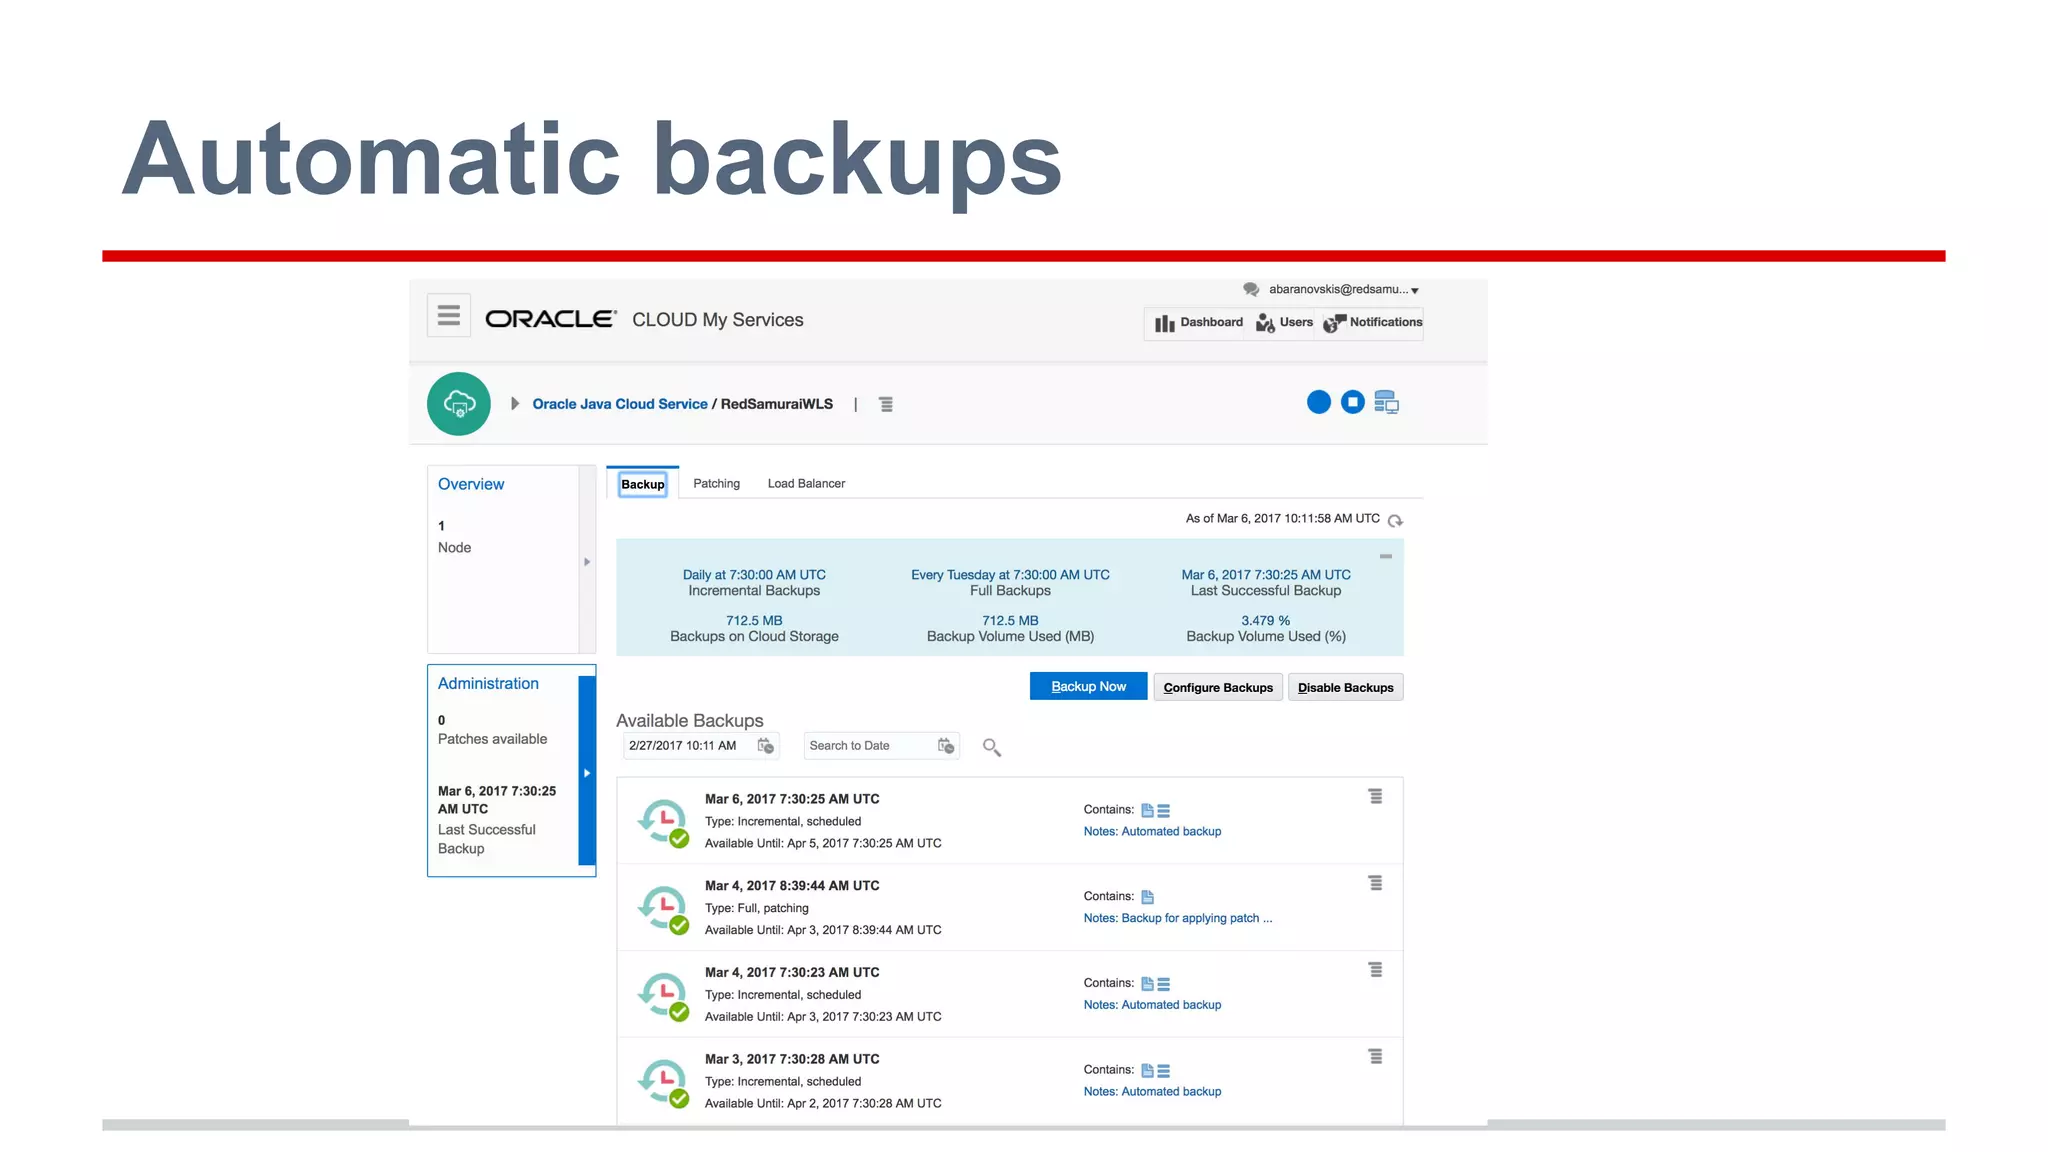Collapse the backup summary panel
Image resolution: width=2048 pixels, height=1152 pixels.
coord(1385,556)
